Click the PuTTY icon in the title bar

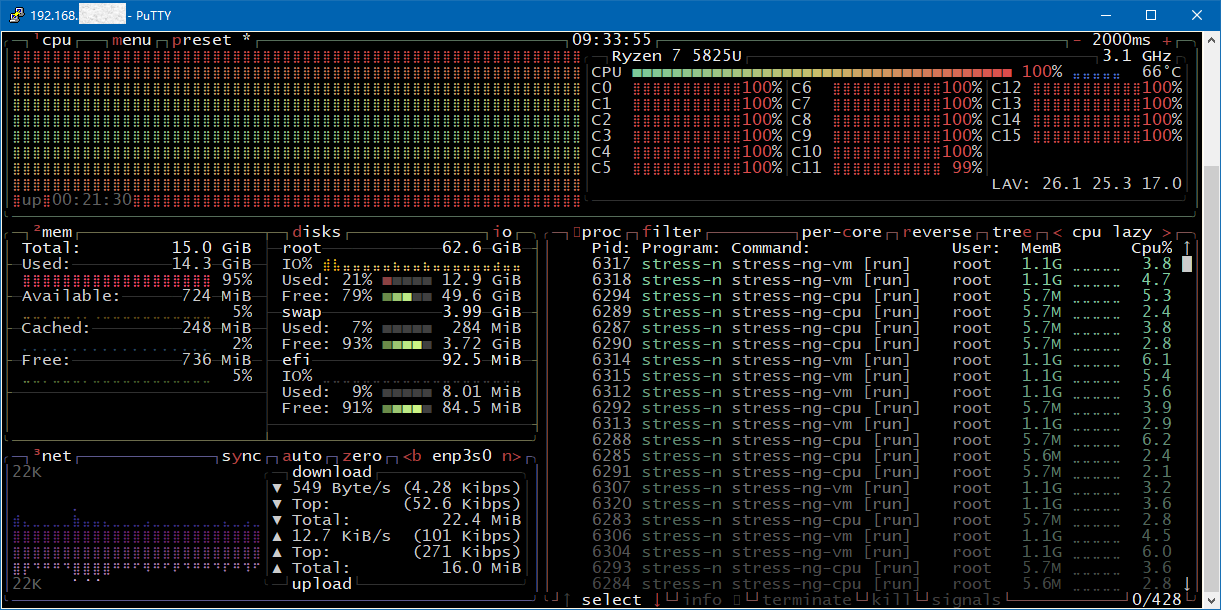pyautogui.click(x=15, y=15)
